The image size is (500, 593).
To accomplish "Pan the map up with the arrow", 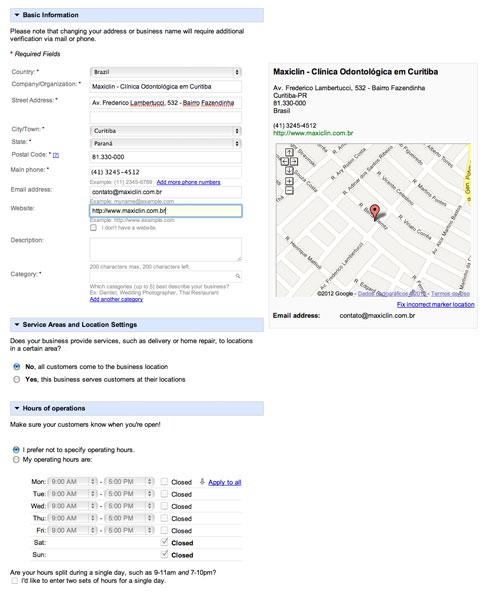I will 289,152.
